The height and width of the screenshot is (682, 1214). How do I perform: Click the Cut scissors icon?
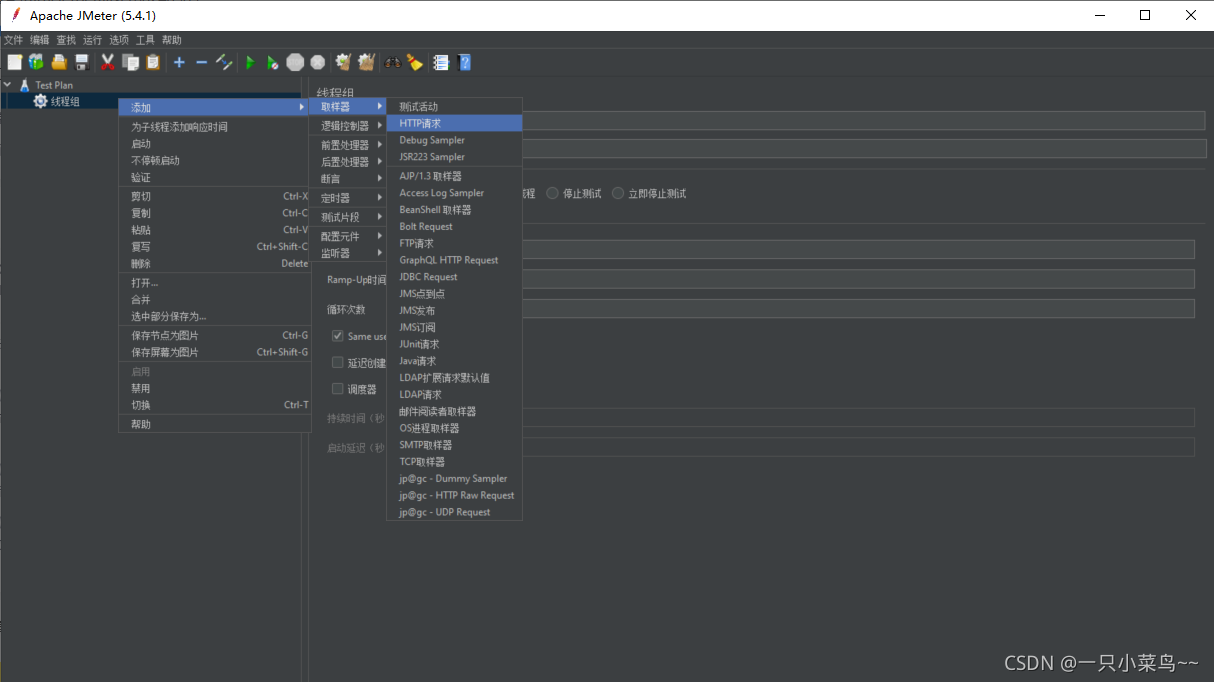tap(107, 62)
